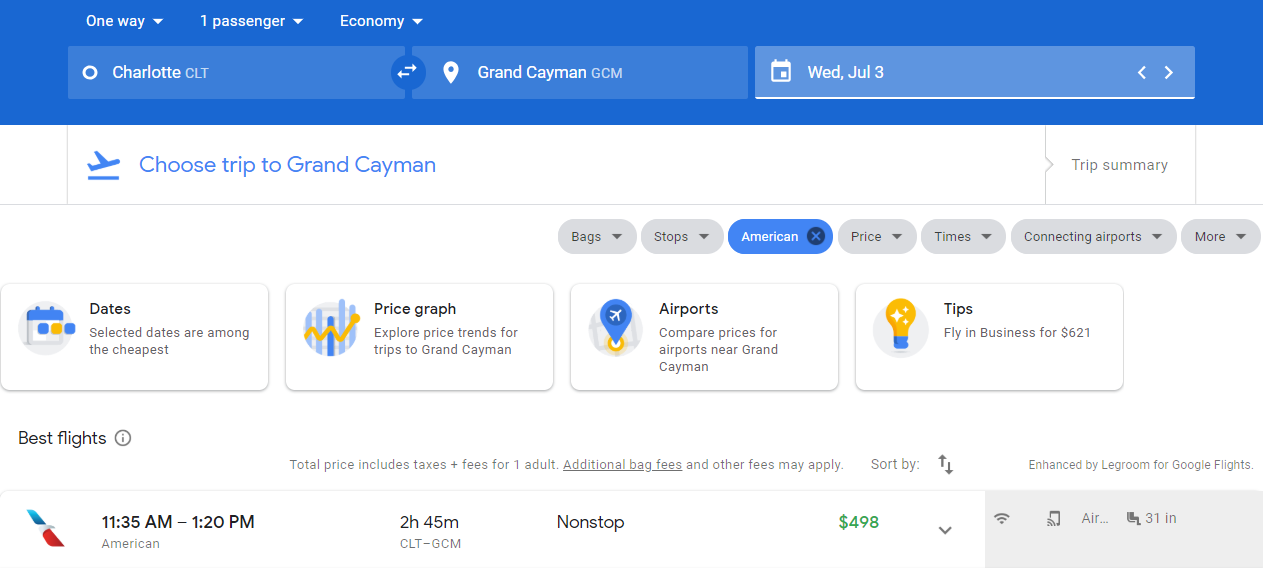This screenshot has width=1263, height=568.
Task: Click the Sort by swap arrows icon
Action: 946,464
